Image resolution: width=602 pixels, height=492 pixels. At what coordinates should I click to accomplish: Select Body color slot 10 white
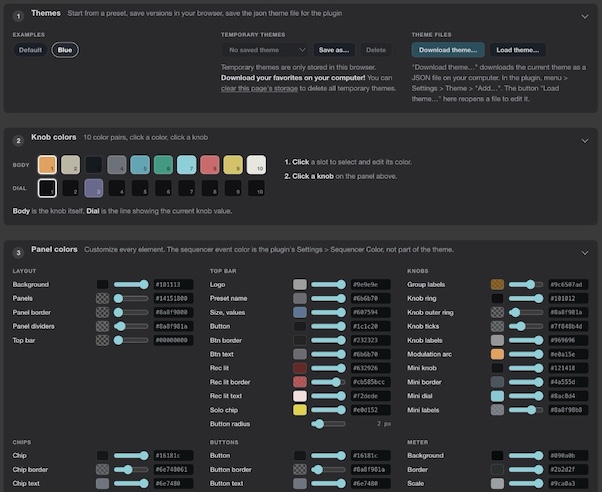tap(256, 165)
